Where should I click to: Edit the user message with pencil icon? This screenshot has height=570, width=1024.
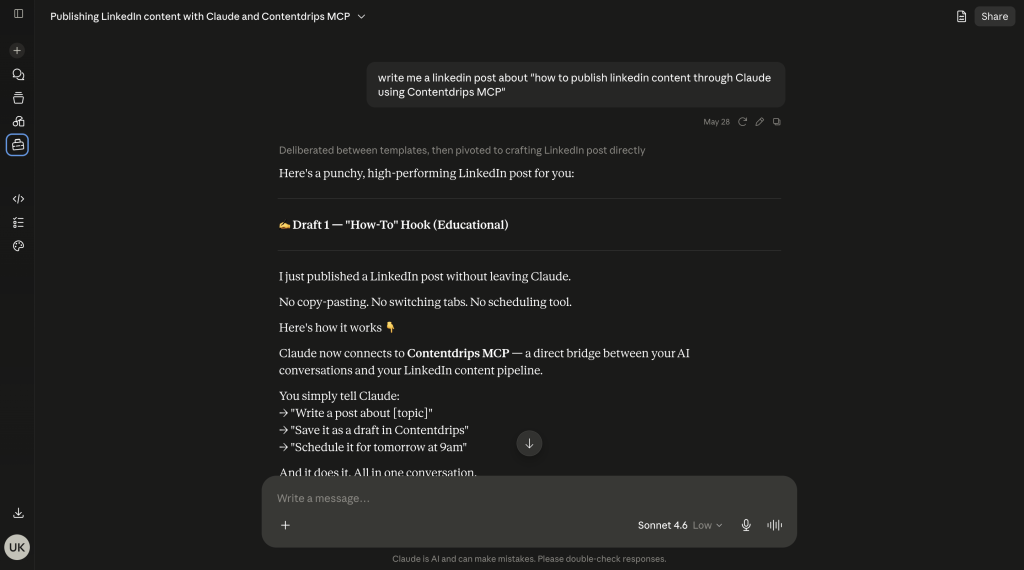pos(760,121)
